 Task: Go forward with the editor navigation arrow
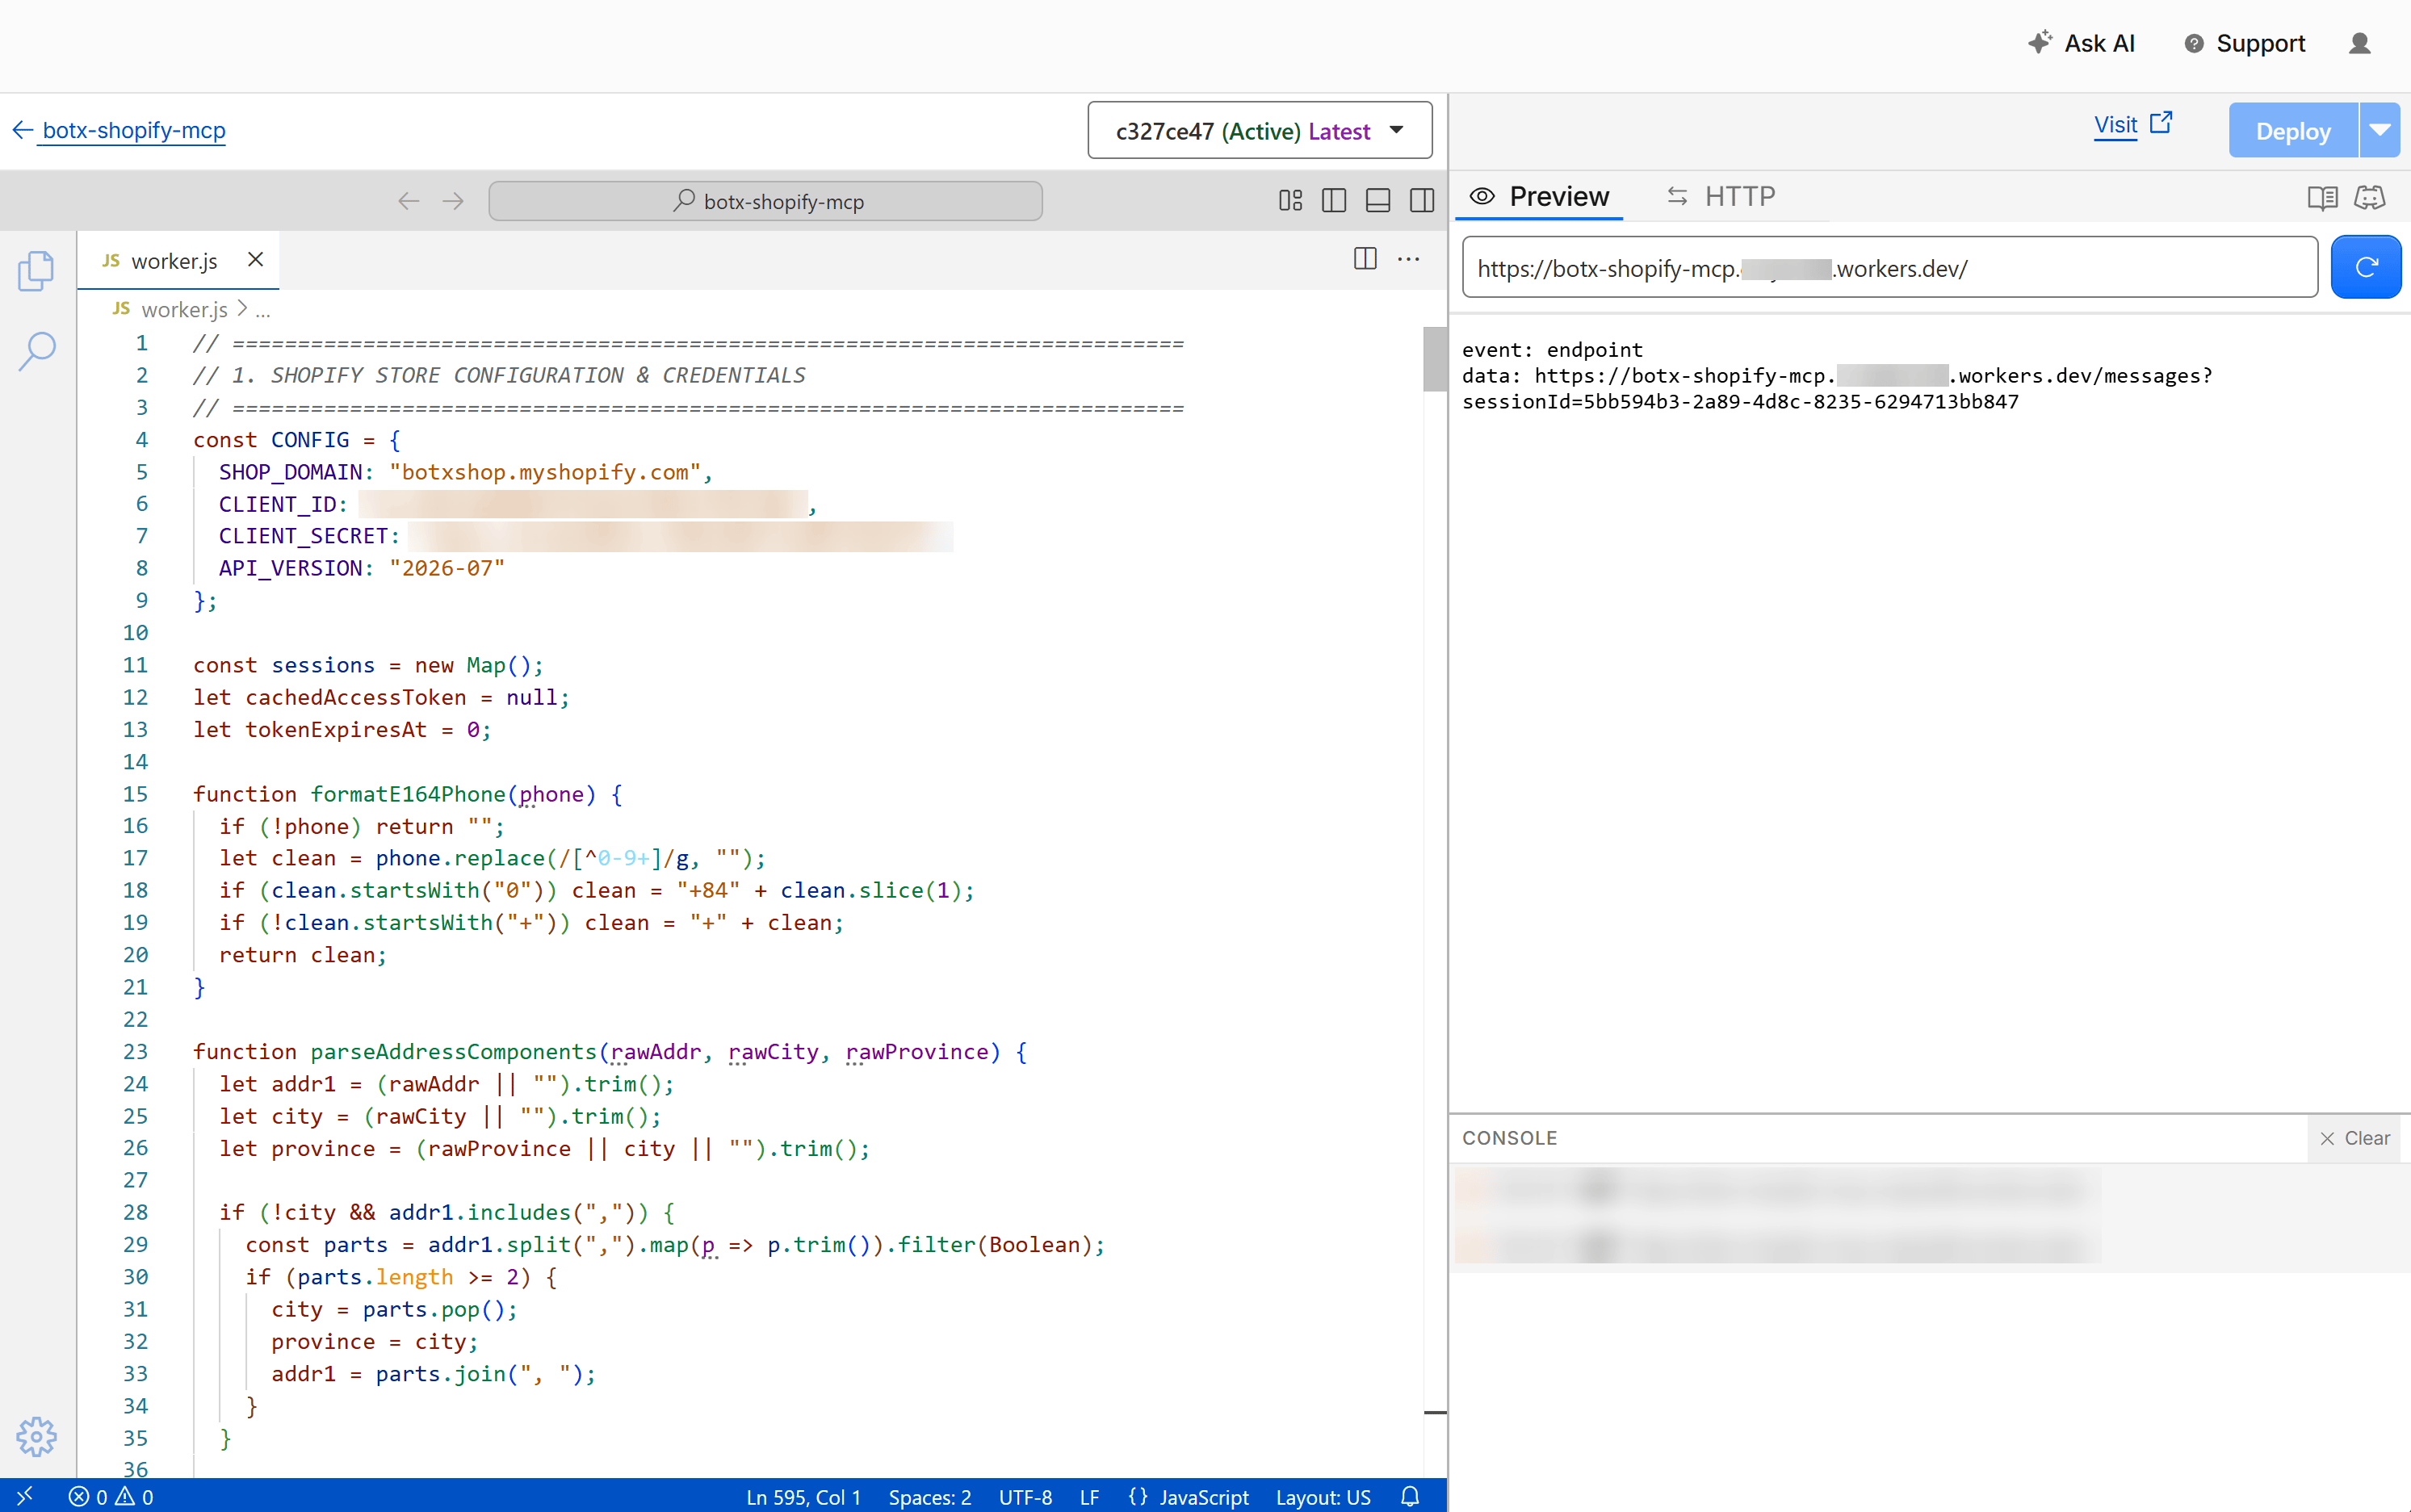point(453,201)
